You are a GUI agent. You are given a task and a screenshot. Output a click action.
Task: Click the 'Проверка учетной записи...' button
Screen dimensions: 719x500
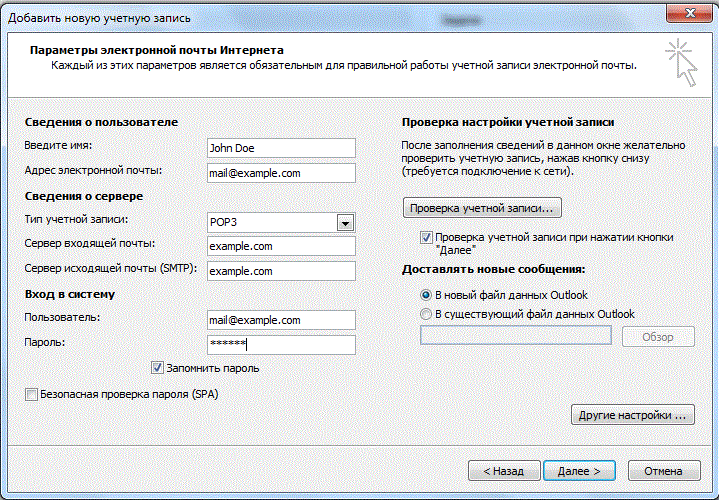[x=482, y=208]
